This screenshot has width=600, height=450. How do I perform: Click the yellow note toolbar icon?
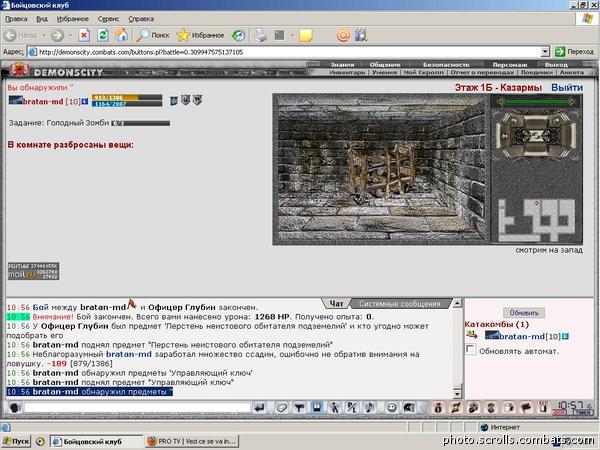pyautogui.click(x=306, y=36)
